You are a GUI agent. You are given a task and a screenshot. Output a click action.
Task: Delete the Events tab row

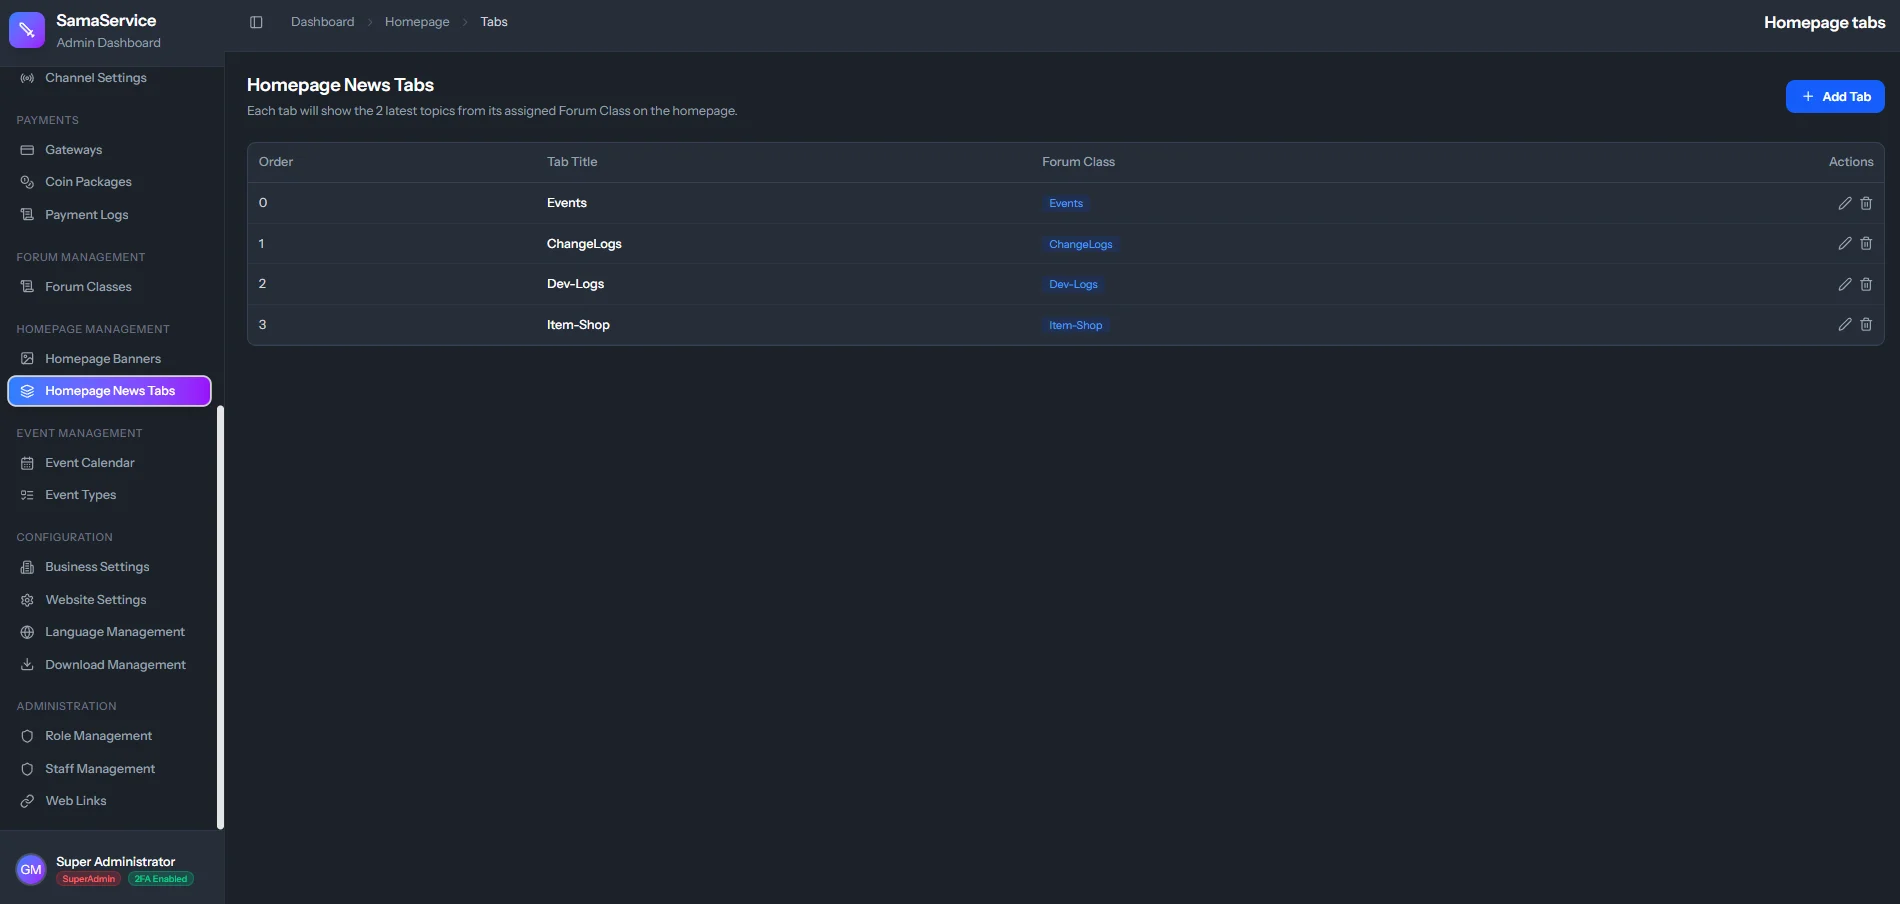point(1866,203)
